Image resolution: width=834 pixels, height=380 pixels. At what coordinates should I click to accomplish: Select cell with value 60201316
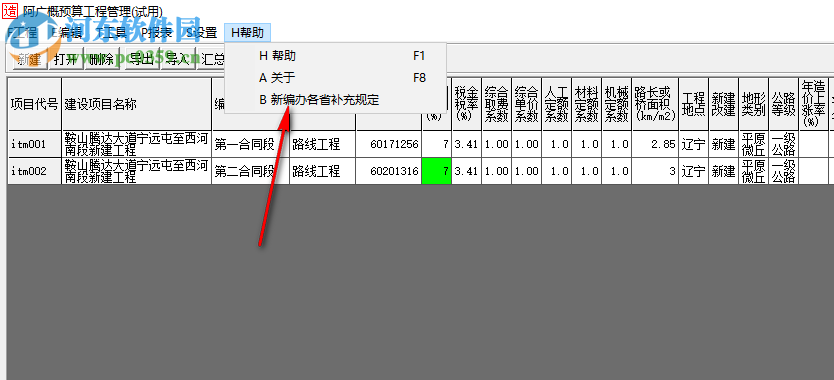click(389, 171)
